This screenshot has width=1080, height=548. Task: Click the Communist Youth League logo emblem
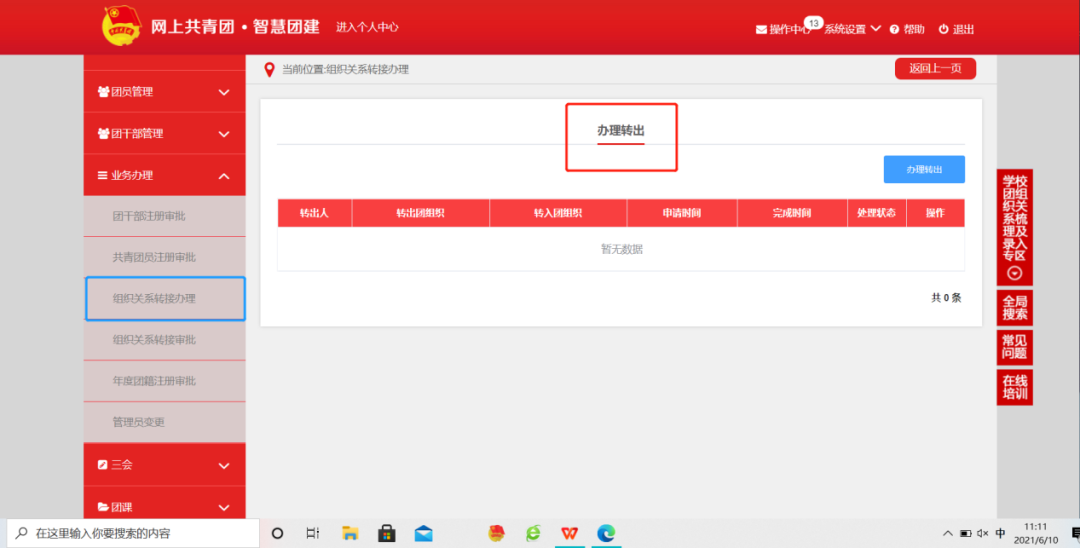coord(122,26)
